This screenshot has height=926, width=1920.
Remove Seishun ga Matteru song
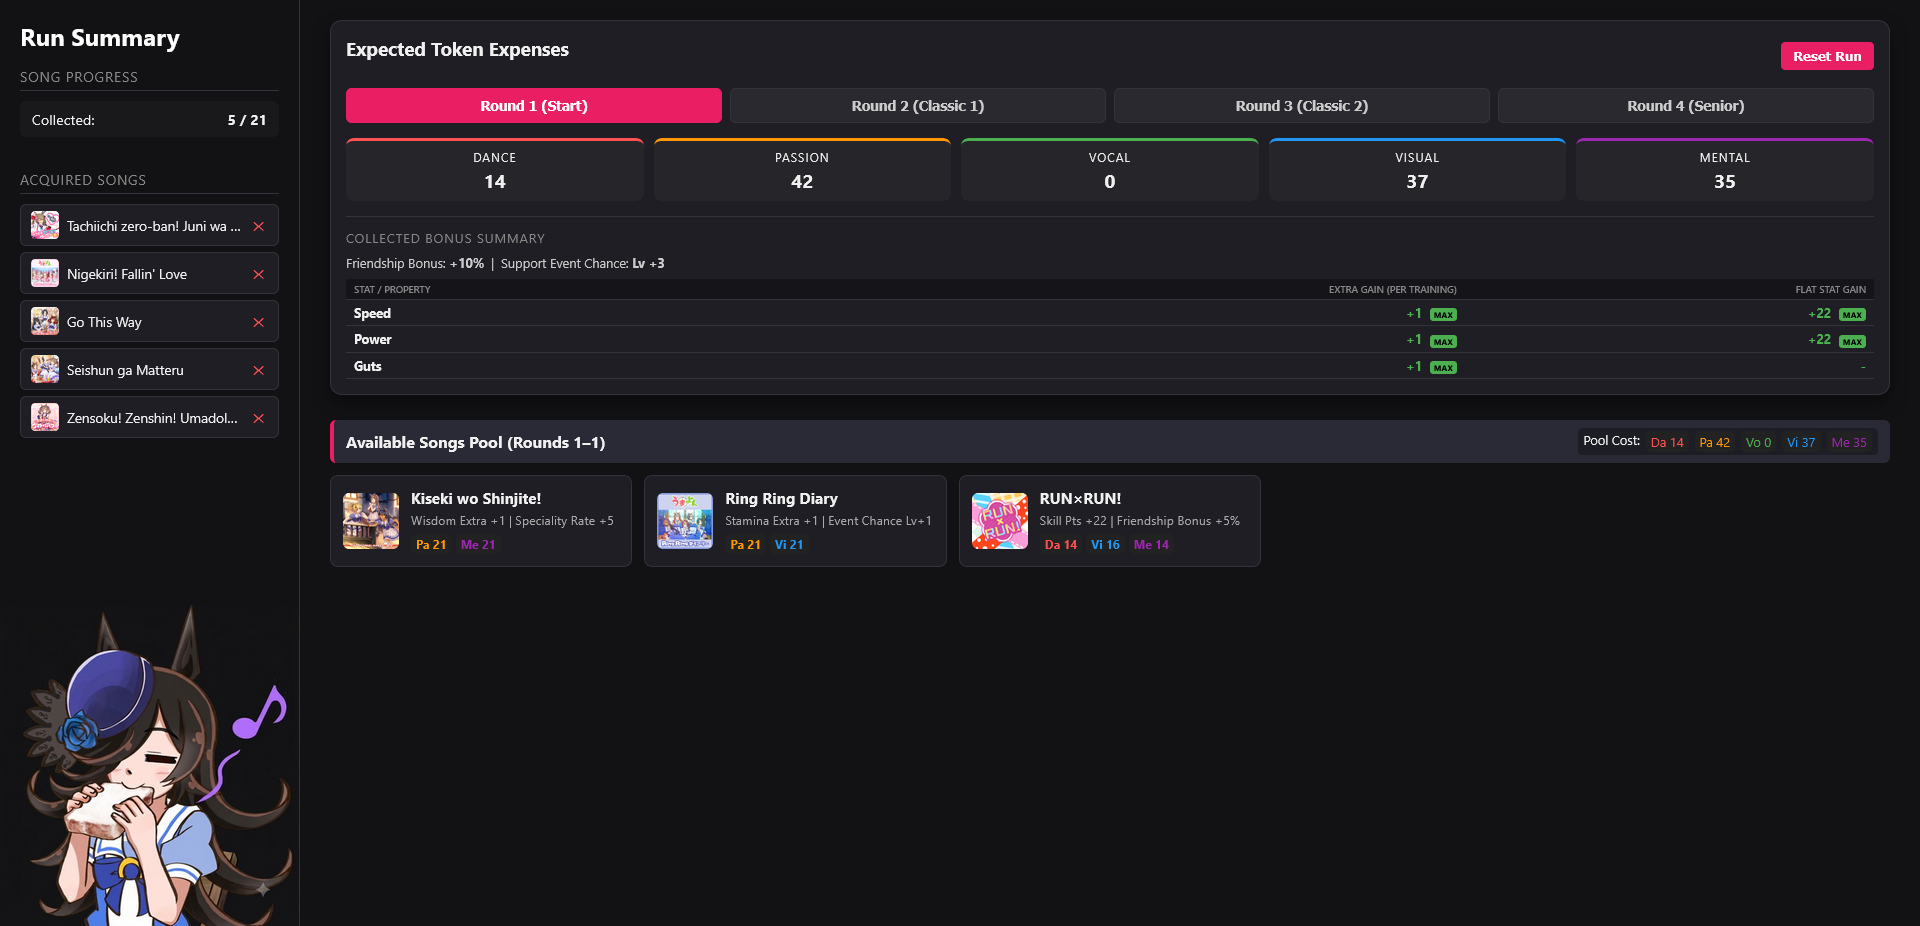click(258, 370)
